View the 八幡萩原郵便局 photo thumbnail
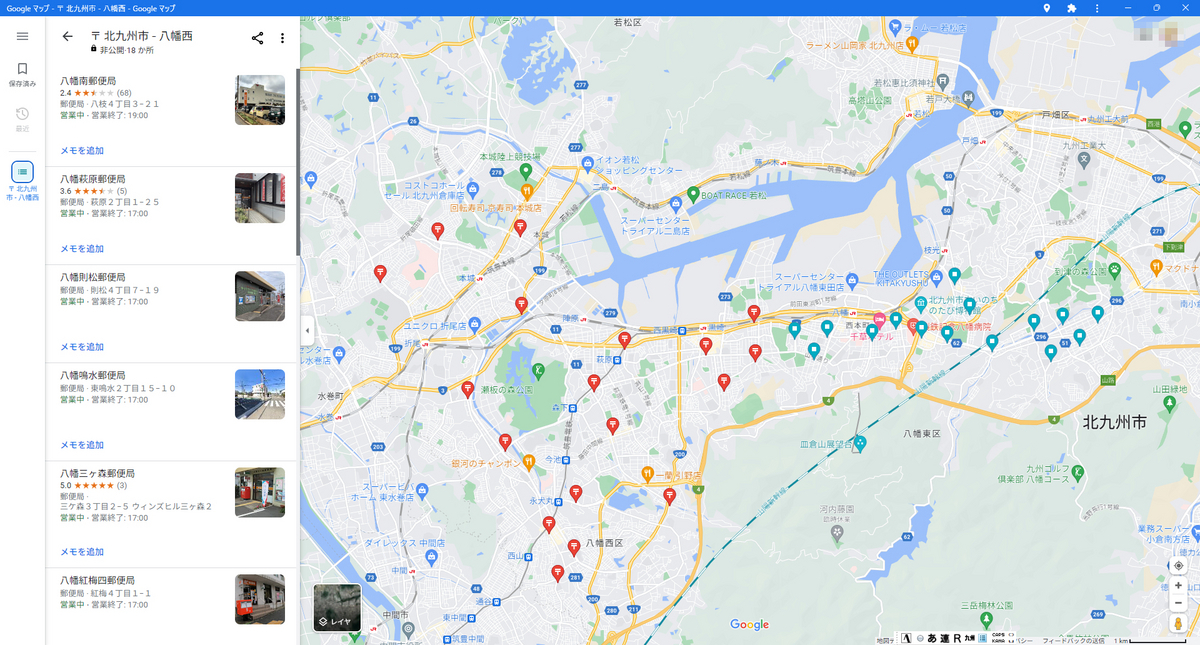 tap(260, 198)
